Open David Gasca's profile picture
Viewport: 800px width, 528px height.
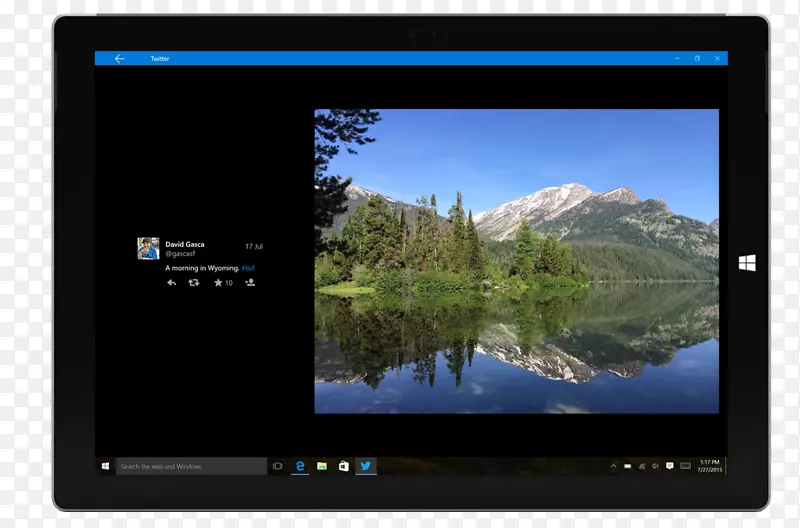pyautogui.click(x=148, y=248)
